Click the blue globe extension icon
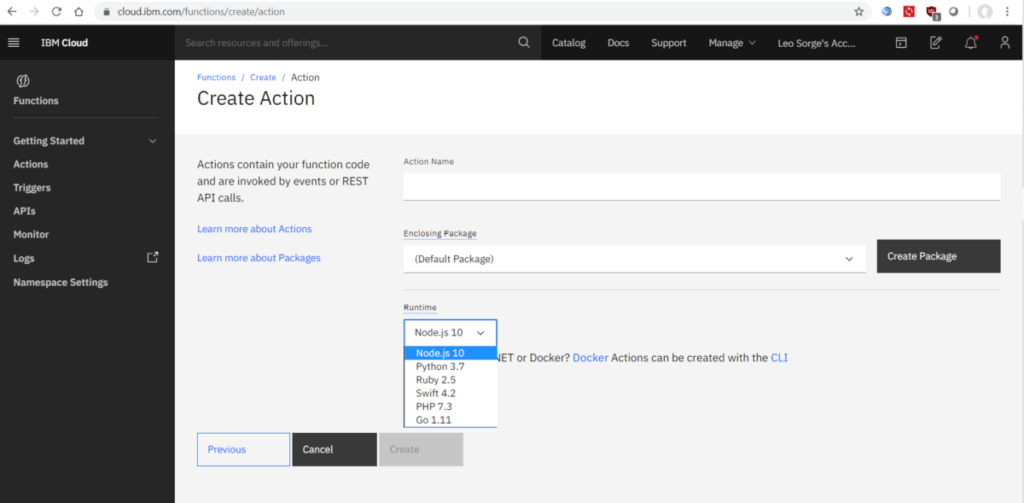The height and width of the screenshot is (503, 1024). tap(887, 11)
